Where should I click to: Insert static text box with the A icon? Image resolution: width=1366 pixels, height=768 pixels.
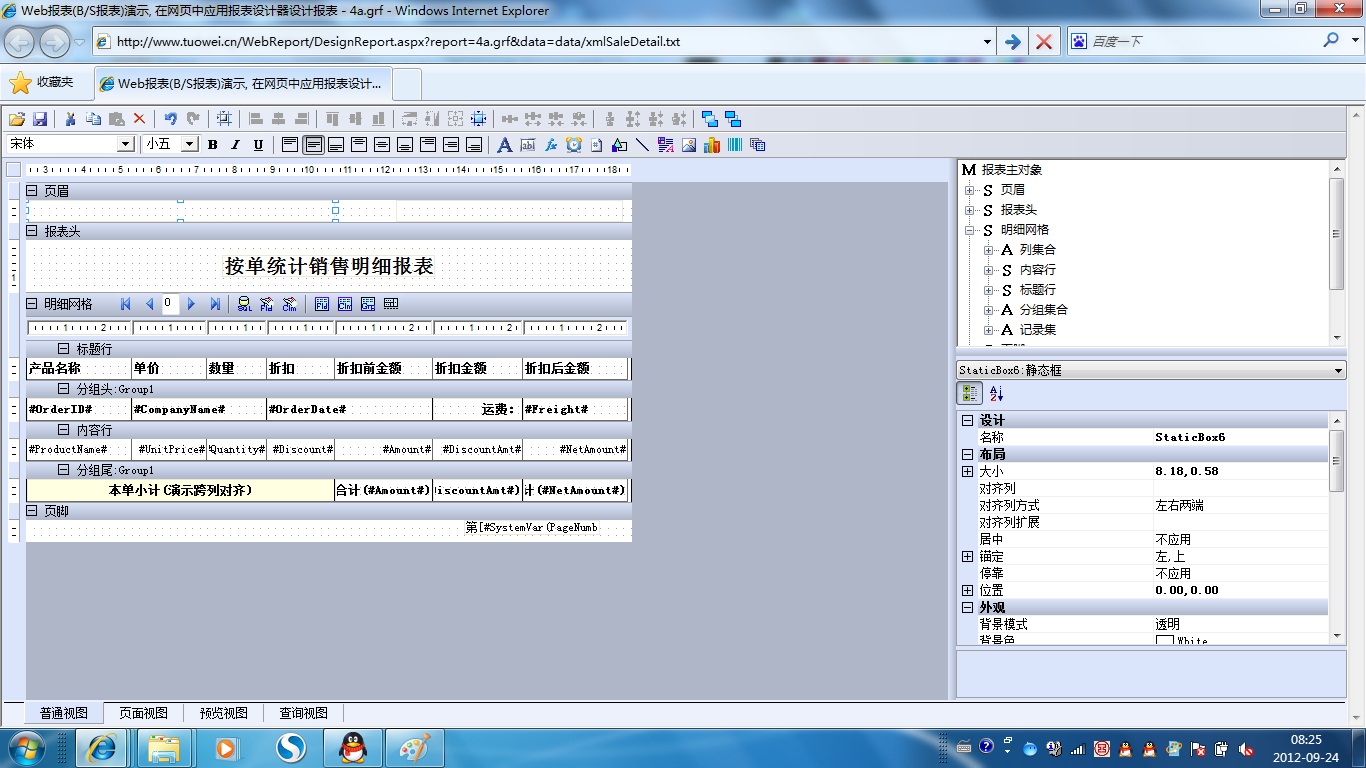(505, 145)
